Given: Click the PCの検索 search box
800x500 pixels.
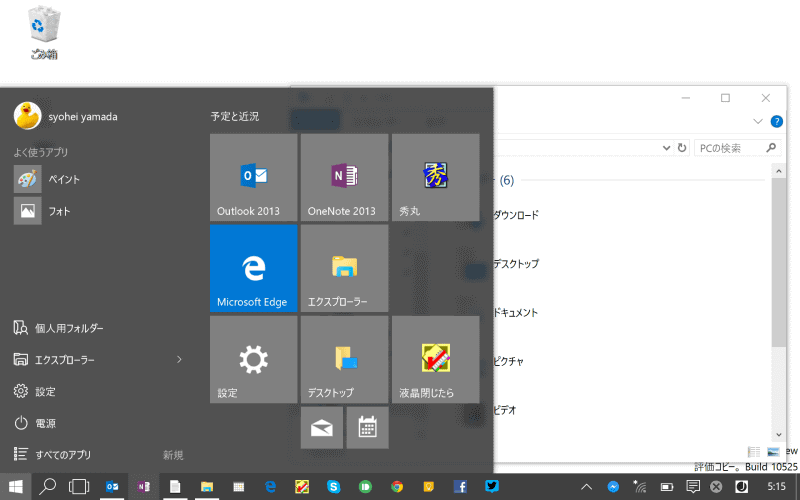Looking at the screenshot, I should tap(737, 148).
